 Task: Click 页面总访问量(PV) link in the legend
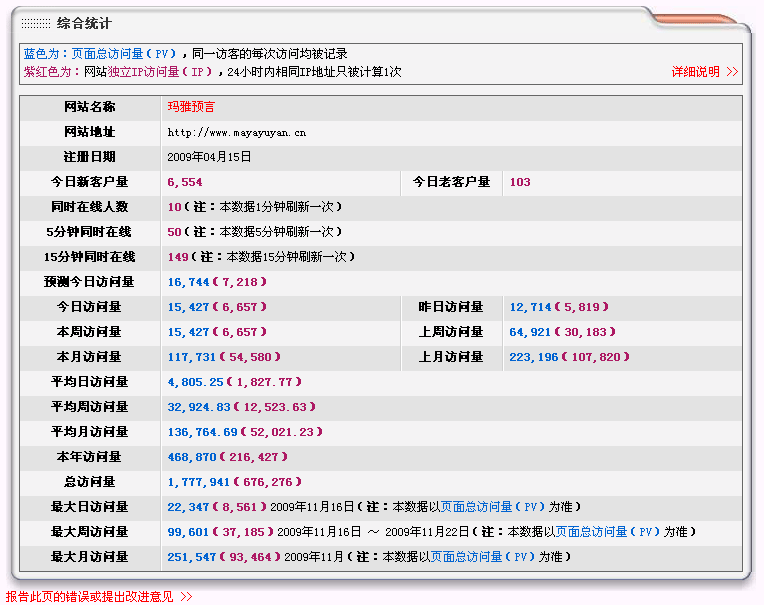(x=124, y=54)
